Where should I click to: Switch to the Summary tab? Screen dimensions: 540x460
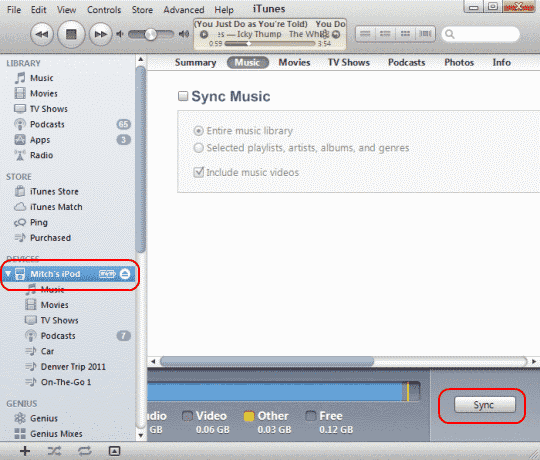(195, 63)
